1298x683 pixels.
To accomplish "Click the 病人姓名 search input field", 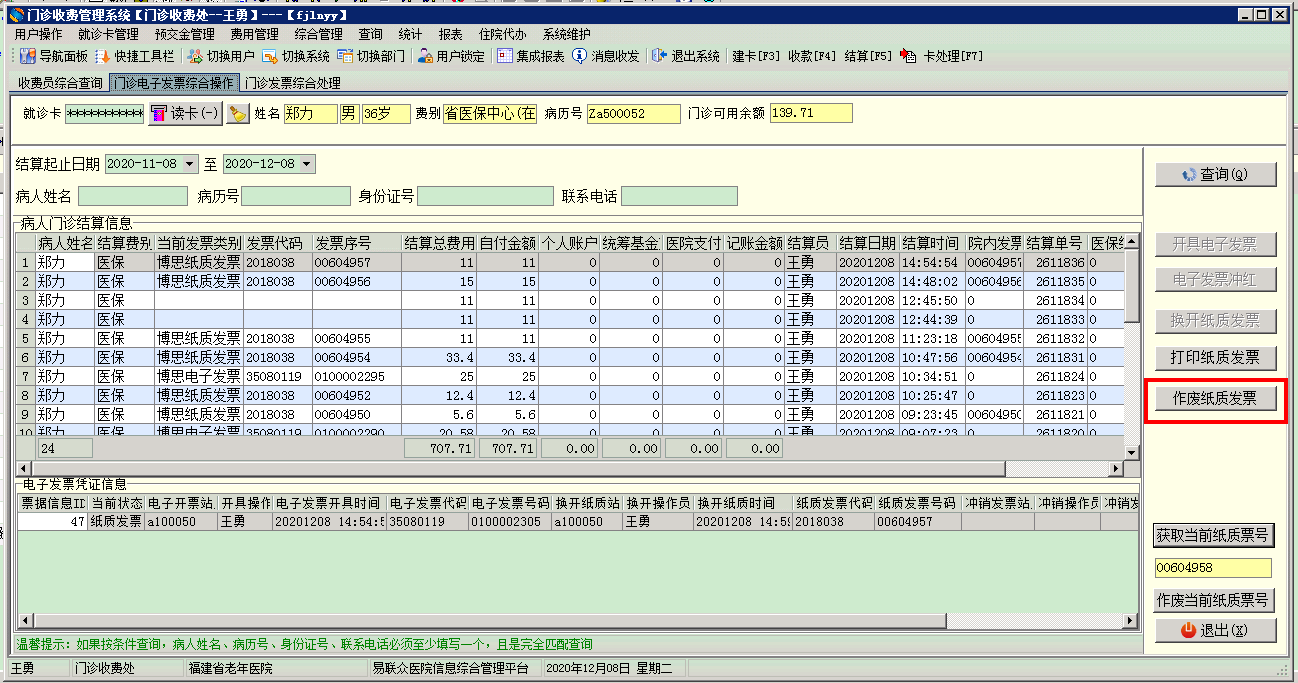I will (133, 196).
